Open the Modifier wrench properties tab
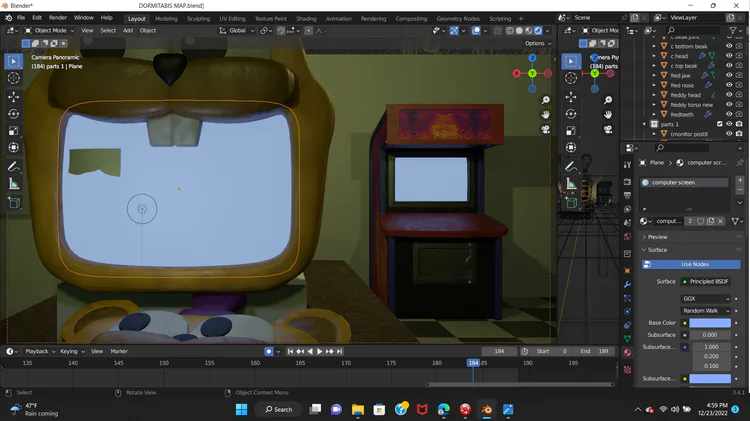 627,284
